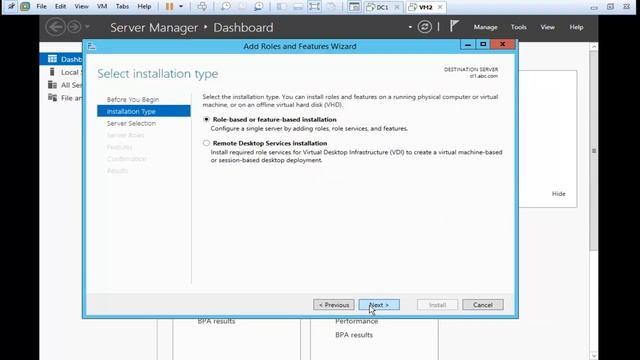Toggle the VMware library panel icon
Image resolution: width=640 pixels, height=360 pixels.
coord(281,7)
